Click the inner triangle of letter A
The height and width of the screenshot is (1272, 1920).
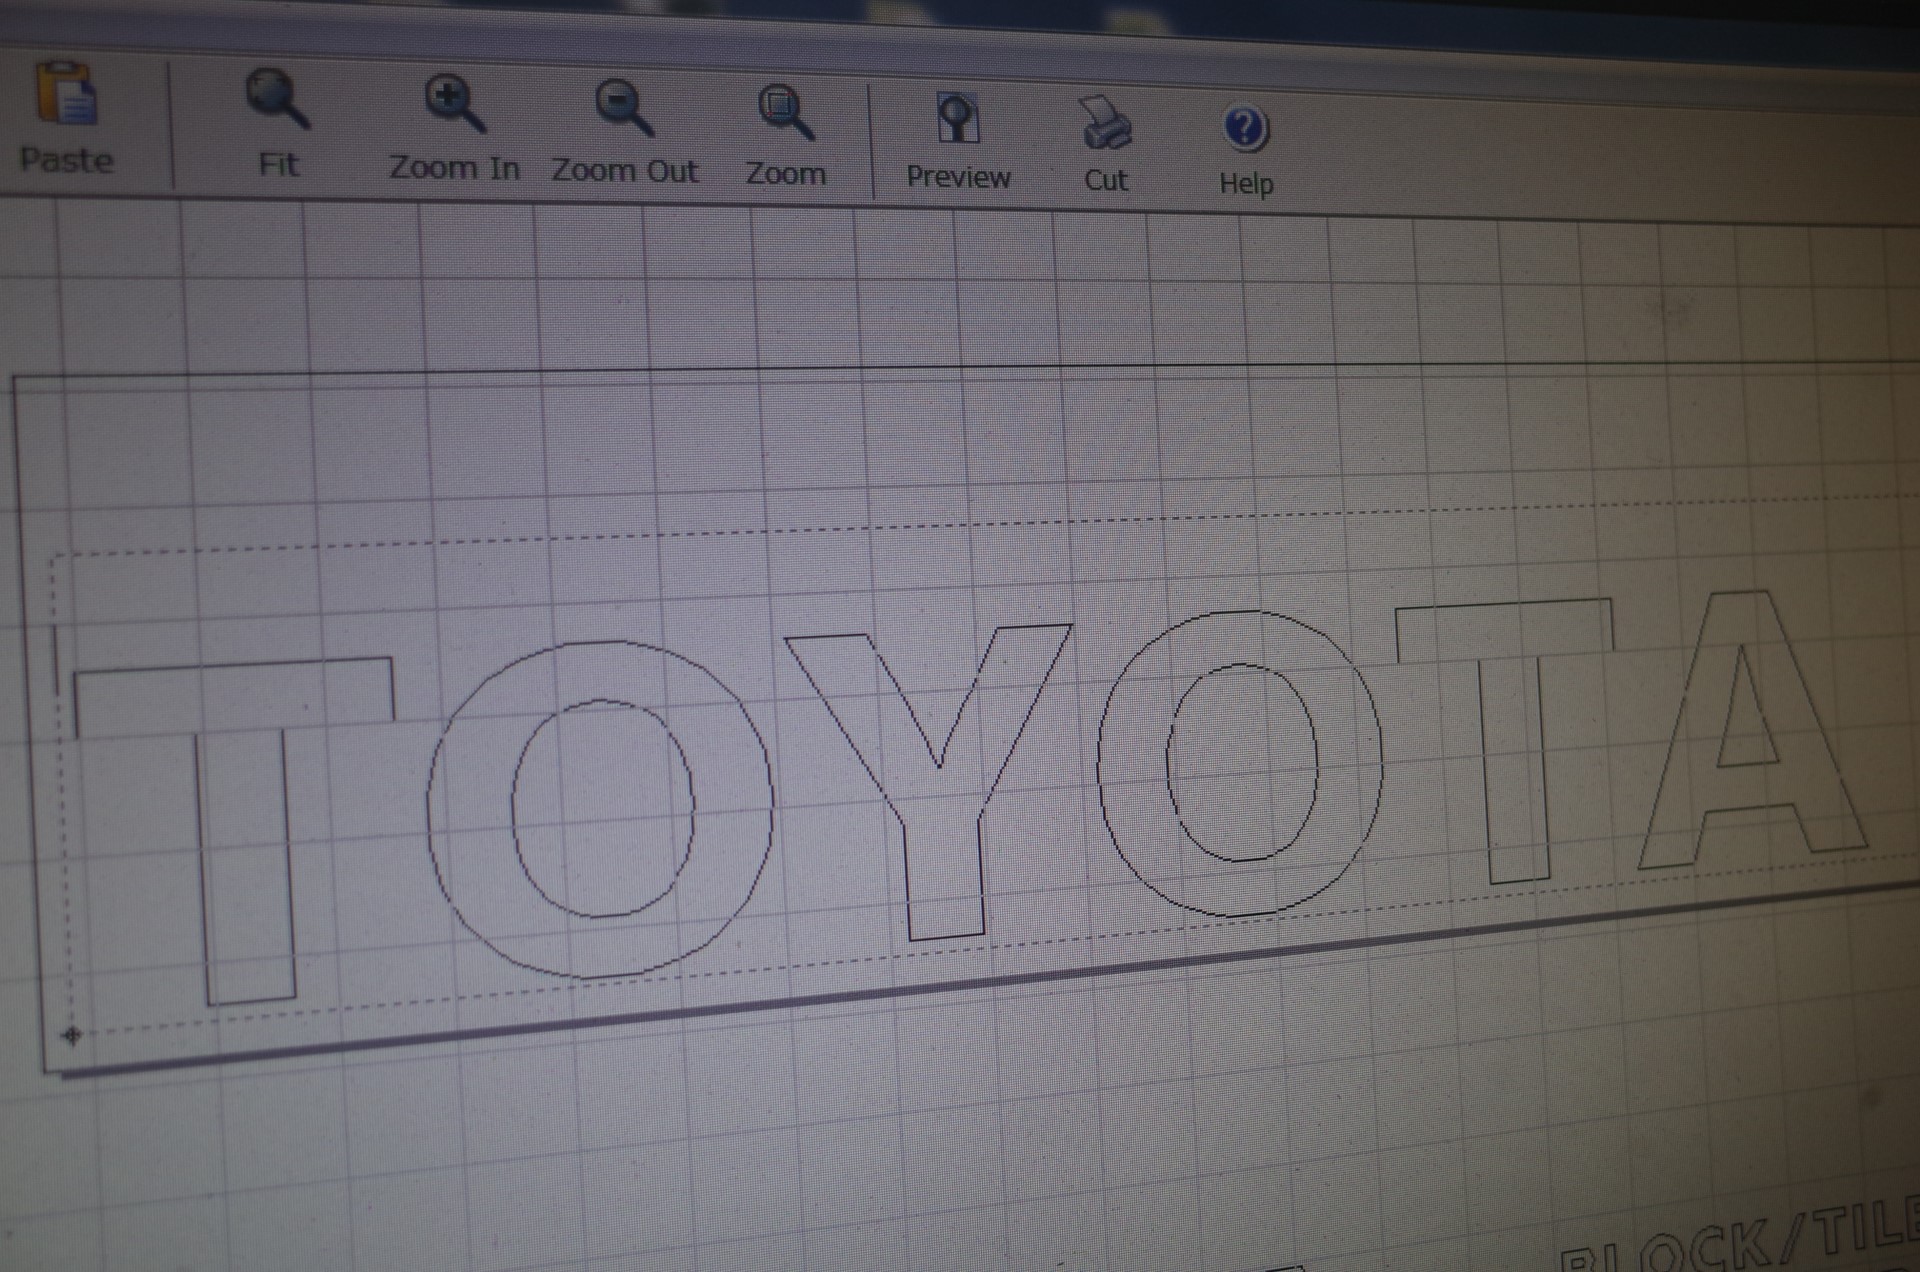click(x=1748, y=730)
